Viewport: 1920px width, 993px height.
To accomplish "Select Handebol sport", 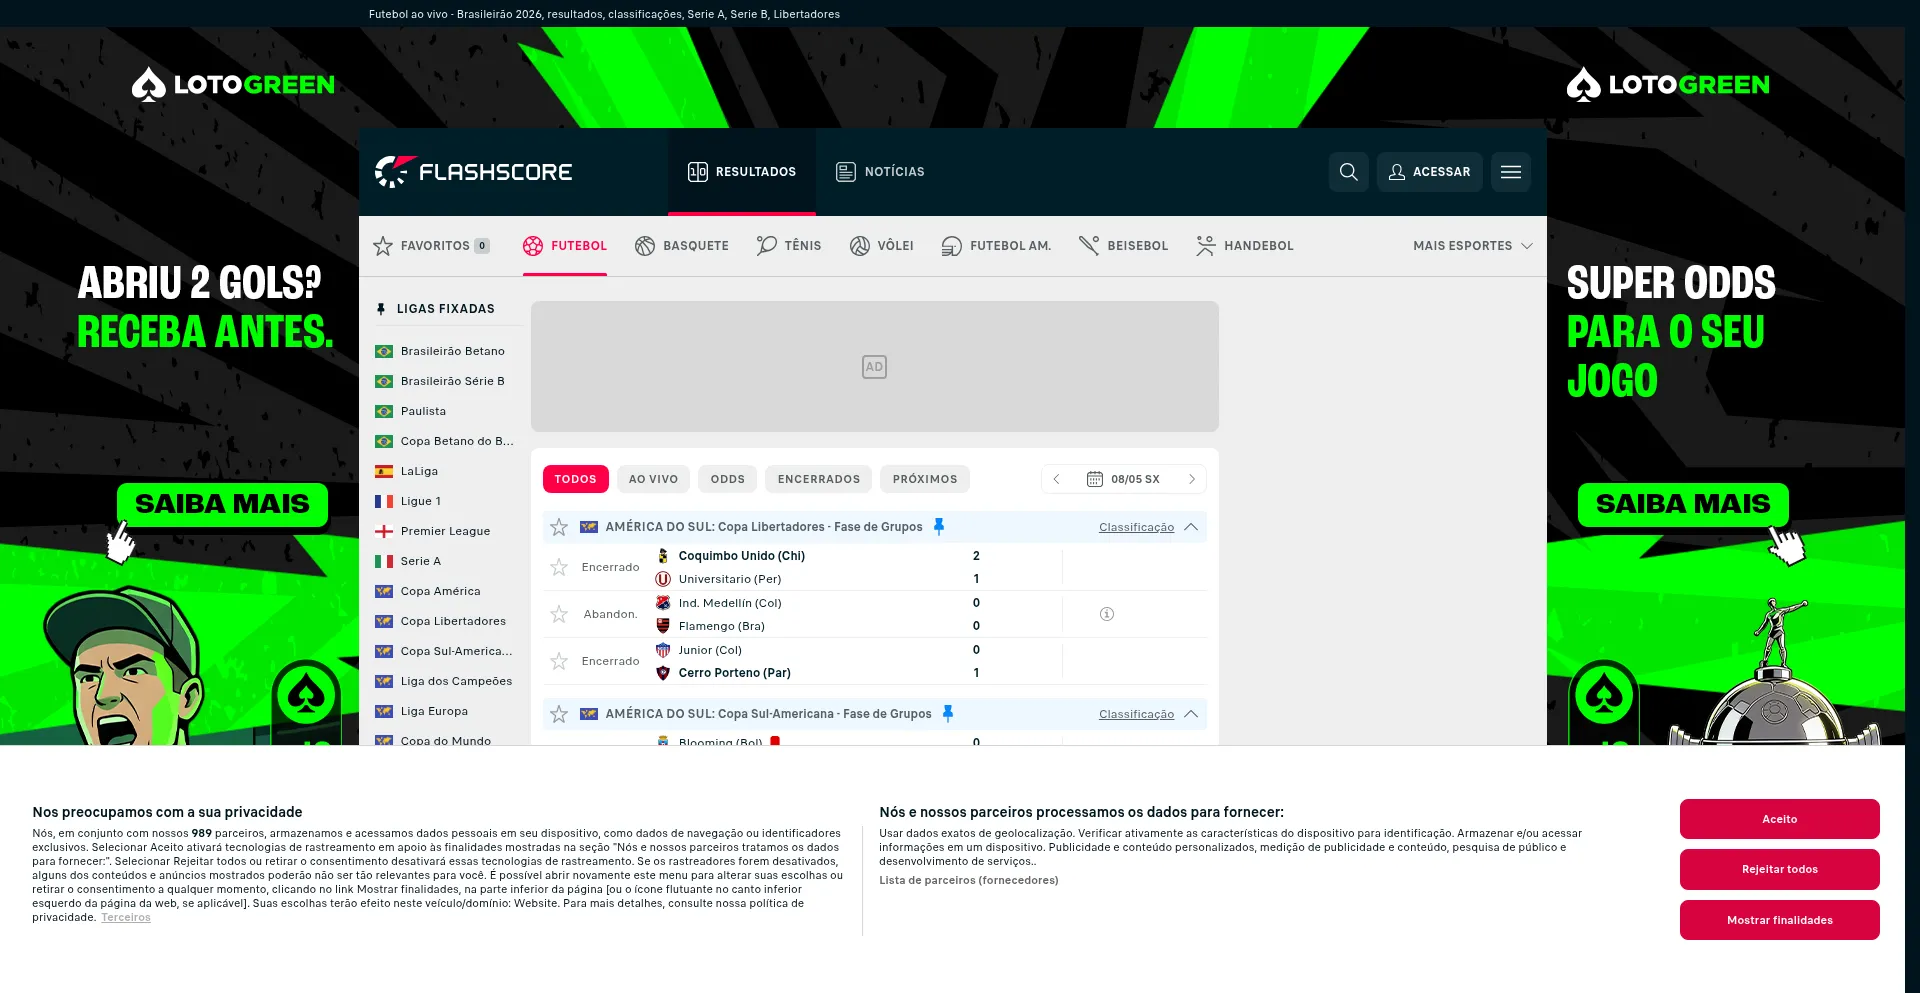I will click(1245, 246).
